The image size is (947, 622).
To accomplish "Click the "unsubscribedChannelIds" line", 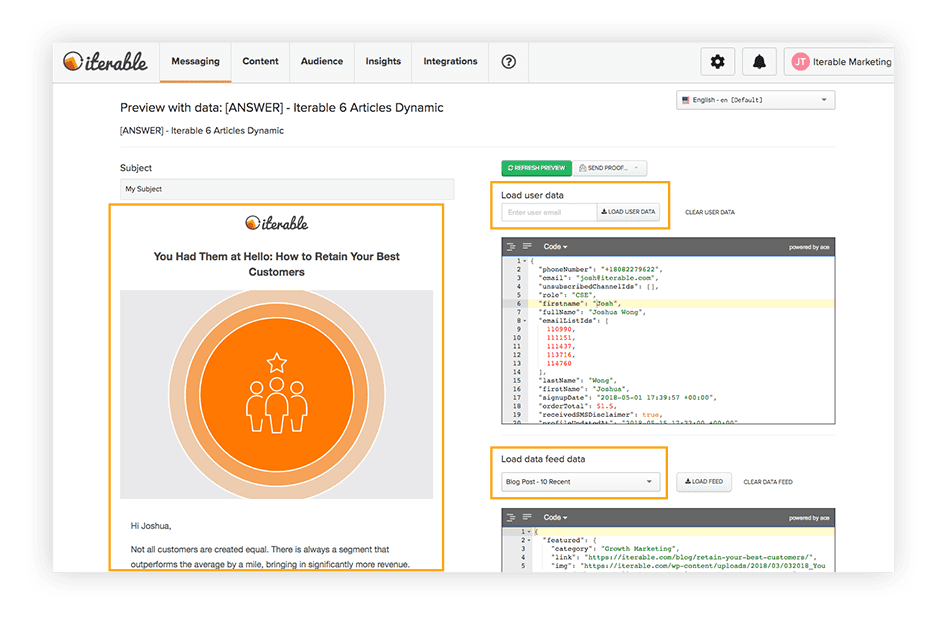I will 598,286.
